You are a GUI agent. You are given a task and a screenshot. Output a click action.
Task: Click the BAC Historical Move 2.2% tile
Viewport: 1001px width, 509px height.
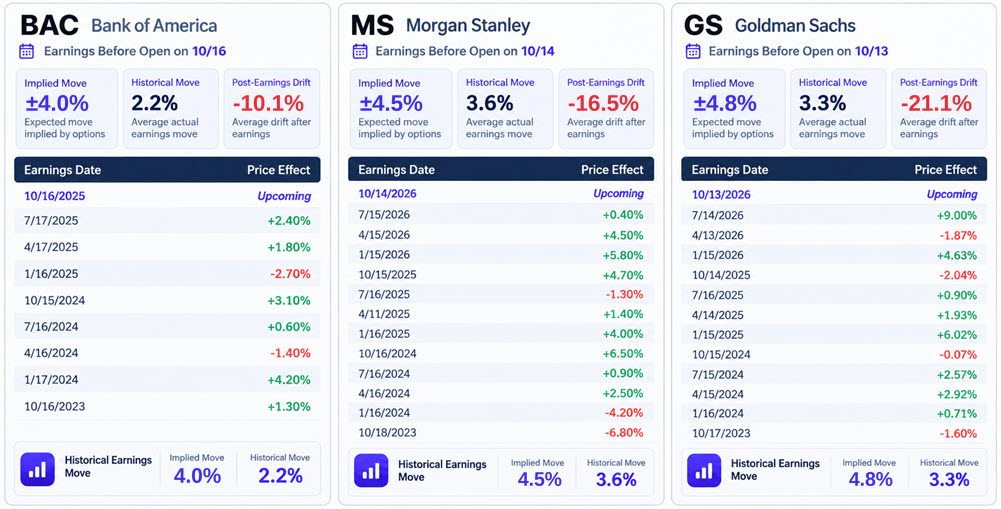pos(170,109)
